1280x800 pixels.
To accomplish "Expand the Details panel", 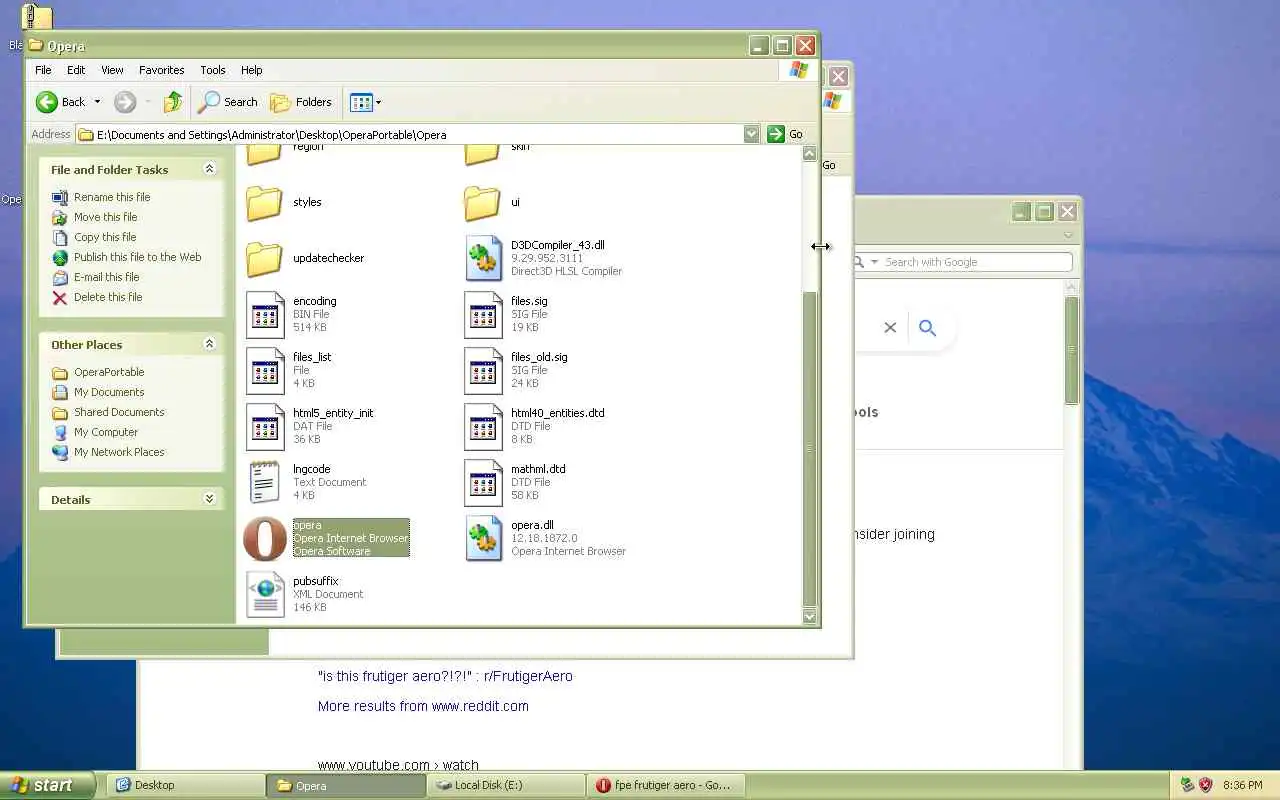I will click(209, 499).
